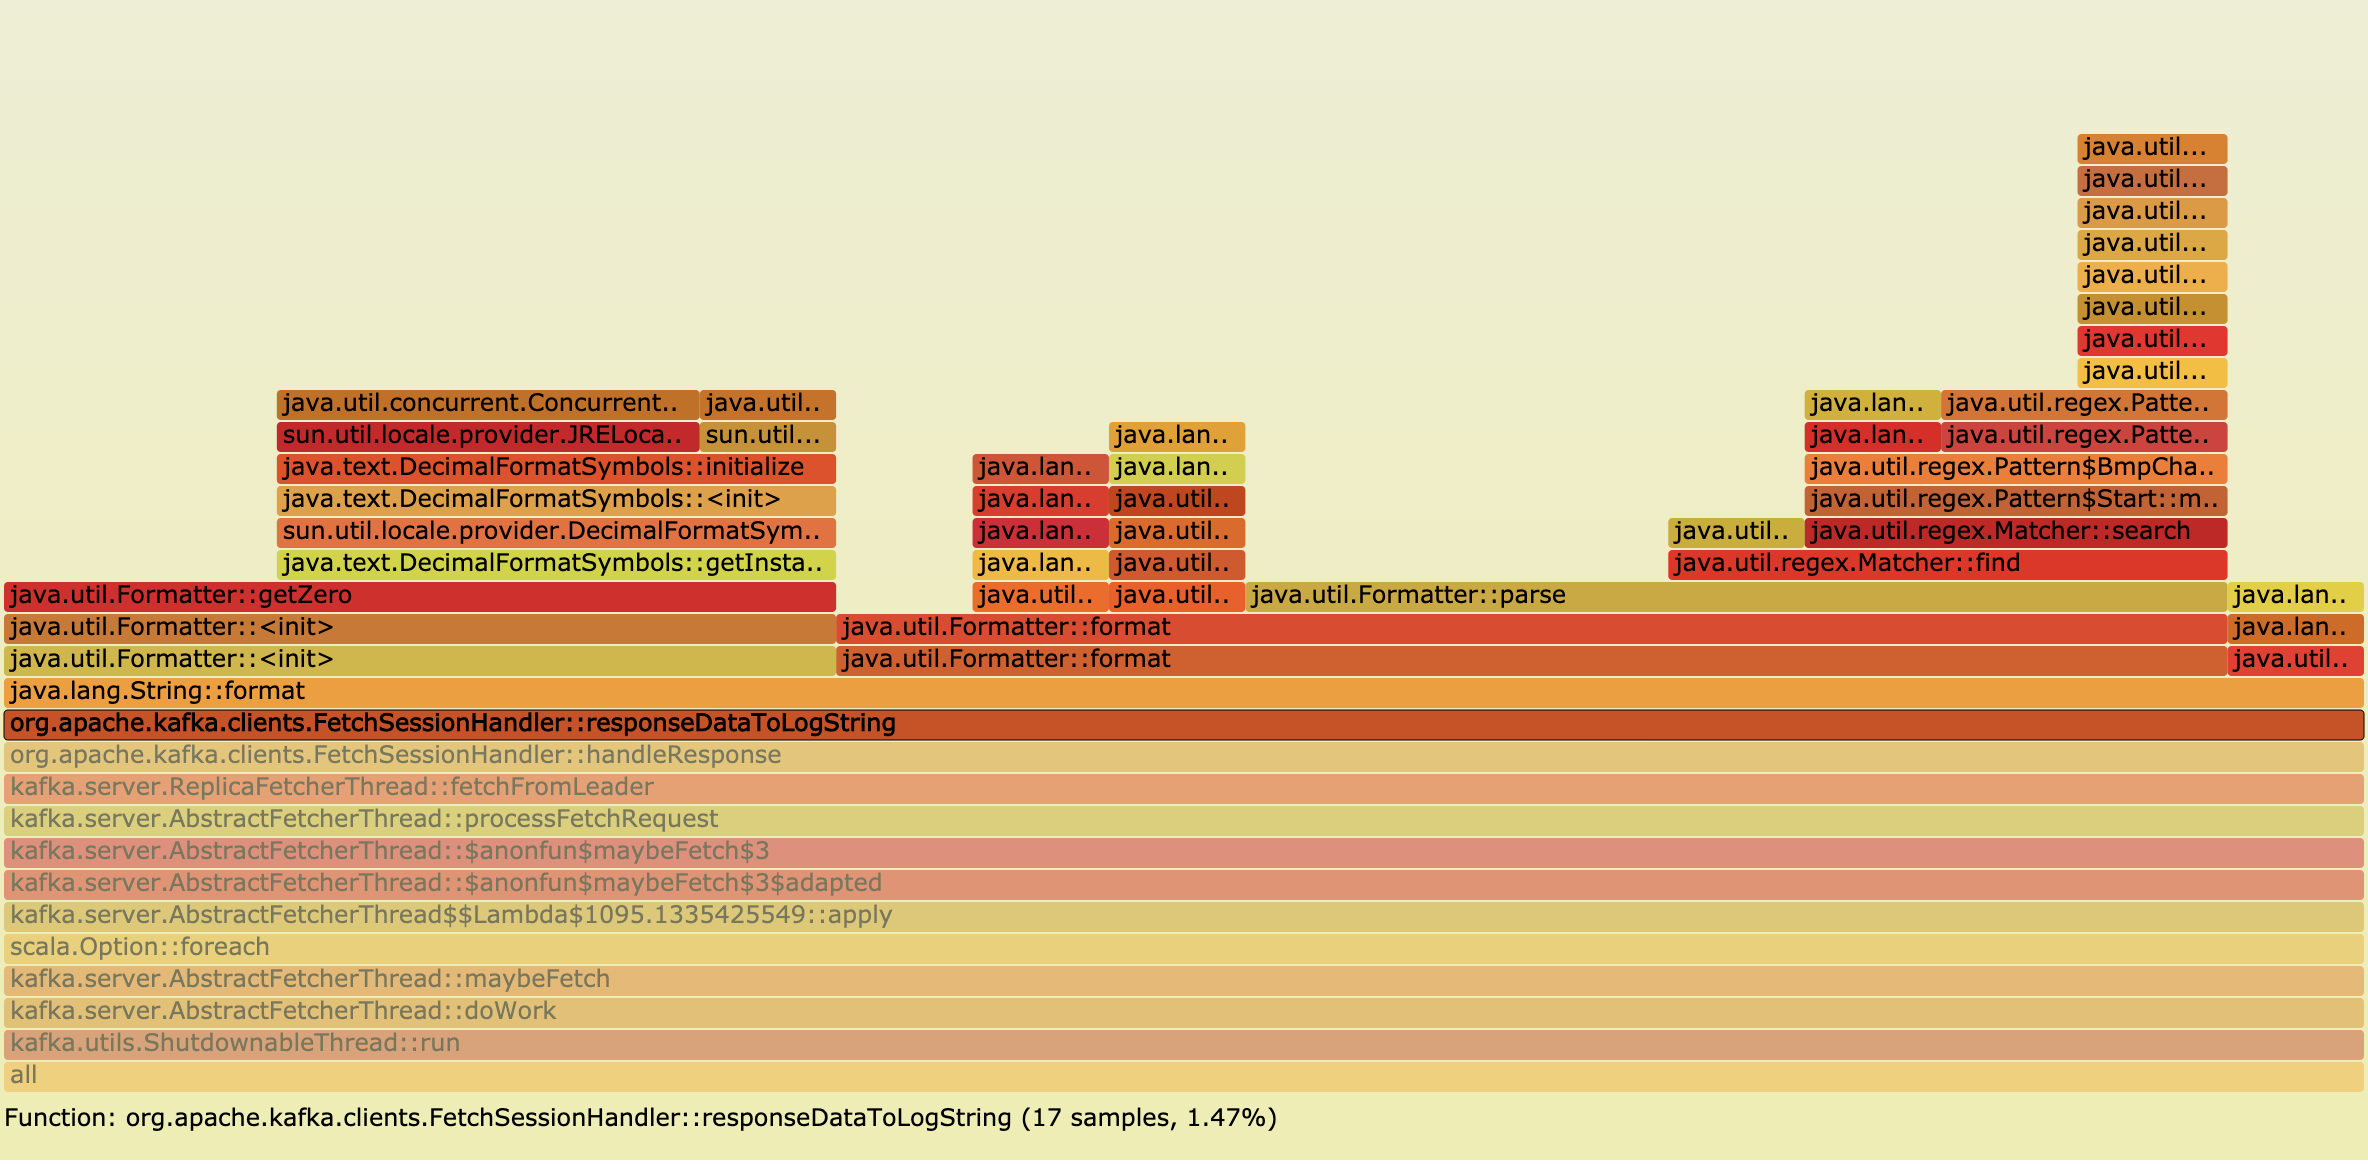Click FetchSessionHandler::handleResponse frame
Image resolution: width=2368 pixels, height=1164 pixels.
[x=1184, y=756]
